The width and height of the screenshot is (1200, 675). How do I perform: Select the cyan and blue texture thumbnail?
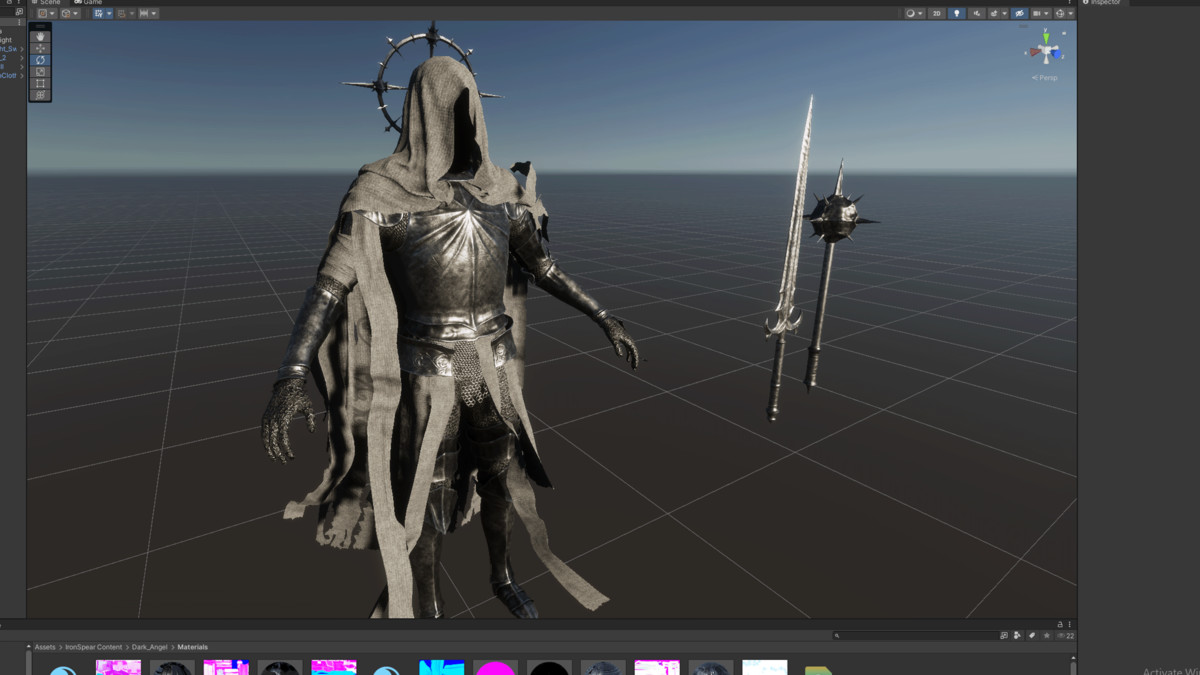[x=441, y=668]
